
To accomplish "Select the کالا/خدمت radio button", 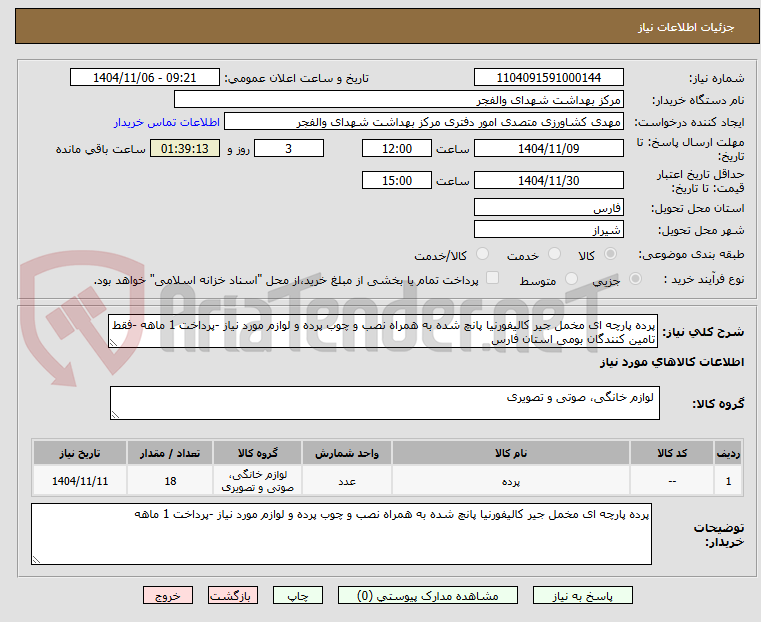I will point(482,254).
